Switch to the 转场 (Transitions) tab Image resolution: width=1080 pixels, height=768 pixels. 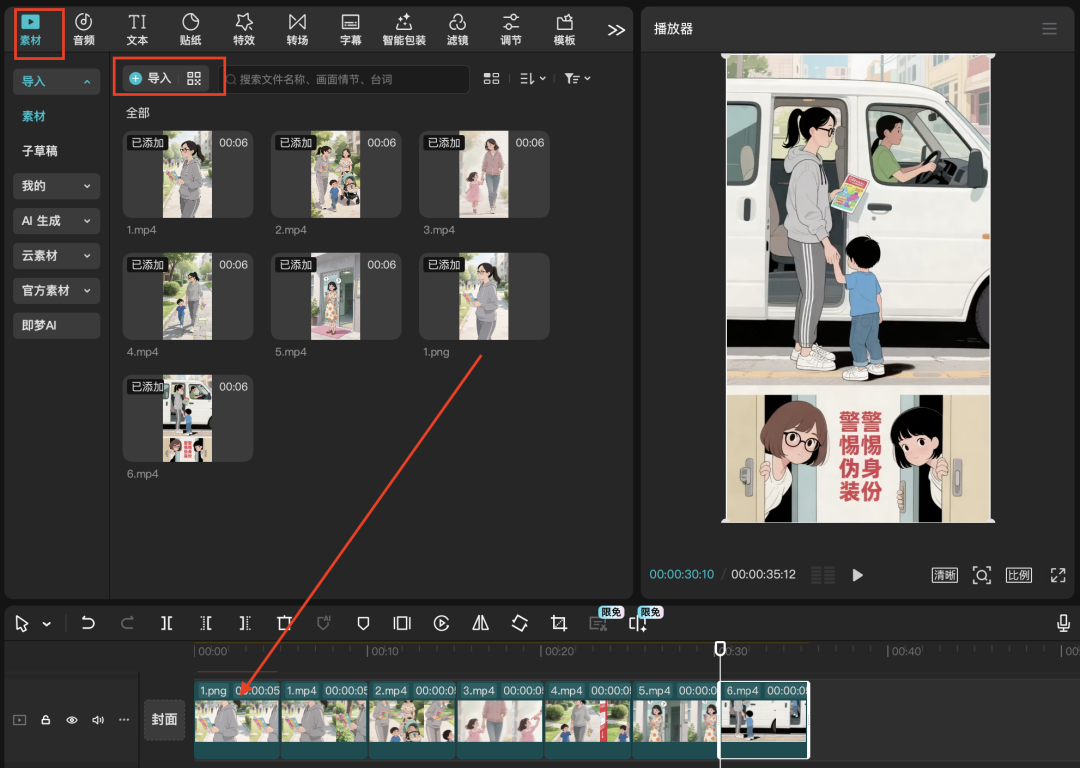(x=297, y=29)
